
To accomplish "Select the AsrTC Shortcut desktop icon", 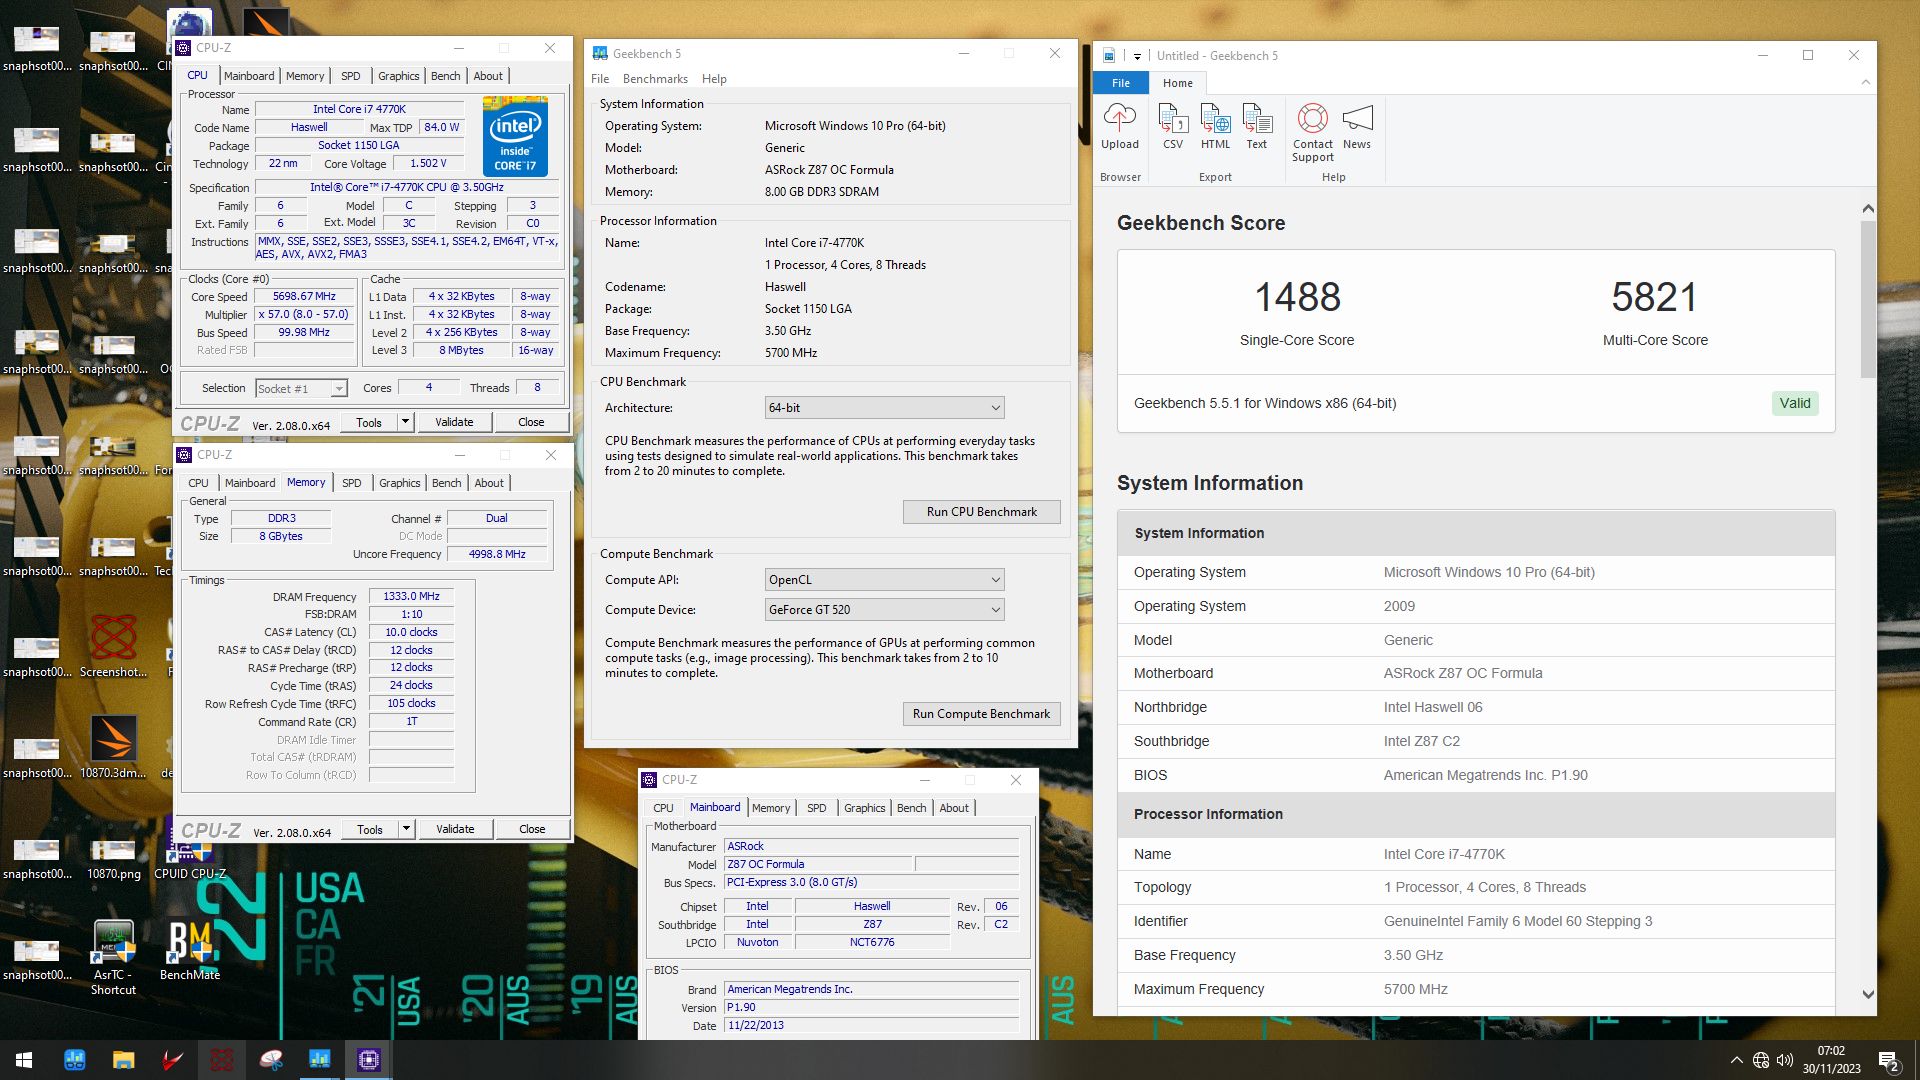I will tap(113, 958).
